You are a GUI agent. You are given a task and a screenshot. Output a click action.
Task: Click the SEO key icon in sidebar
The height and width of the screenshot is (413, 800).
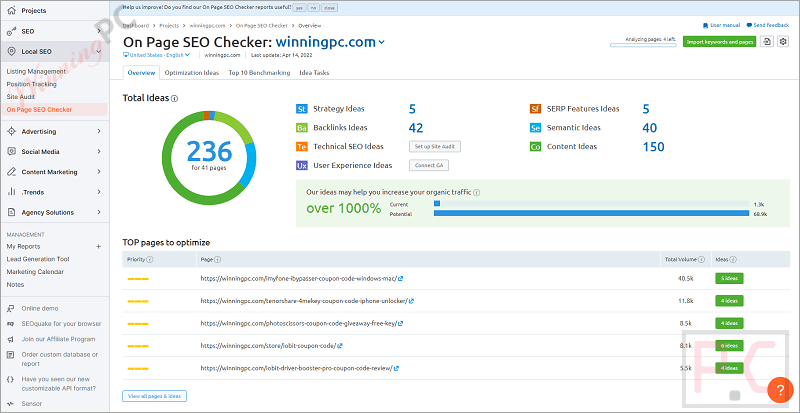pos(11,31)
